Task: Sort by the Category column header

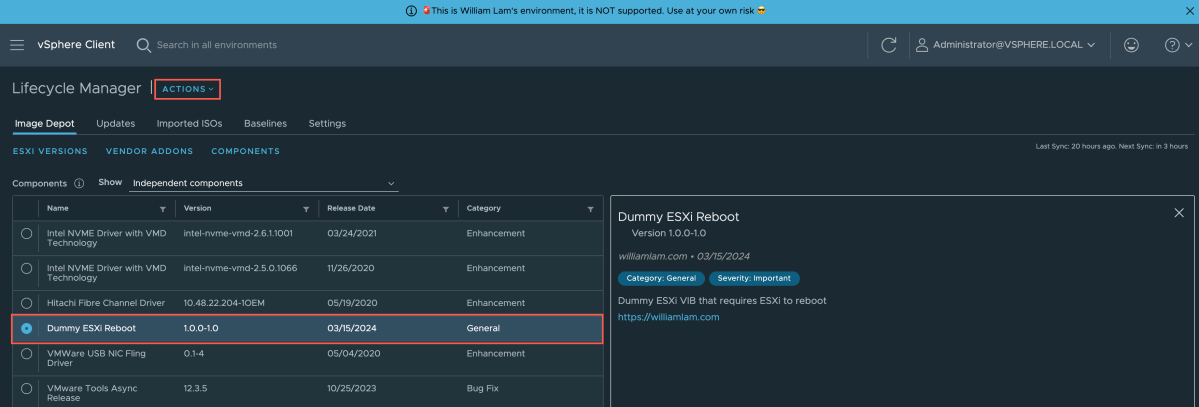Action: pyautogui.click(x=484, y=208)
